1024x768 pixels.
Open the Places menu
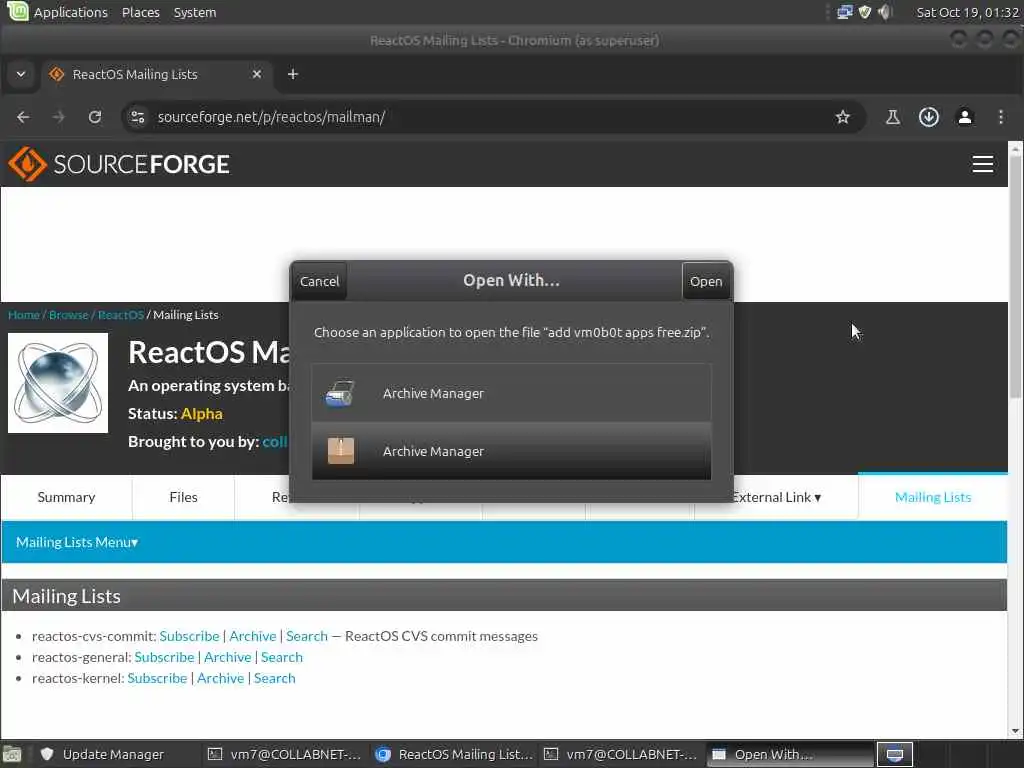tap(140, 12)
